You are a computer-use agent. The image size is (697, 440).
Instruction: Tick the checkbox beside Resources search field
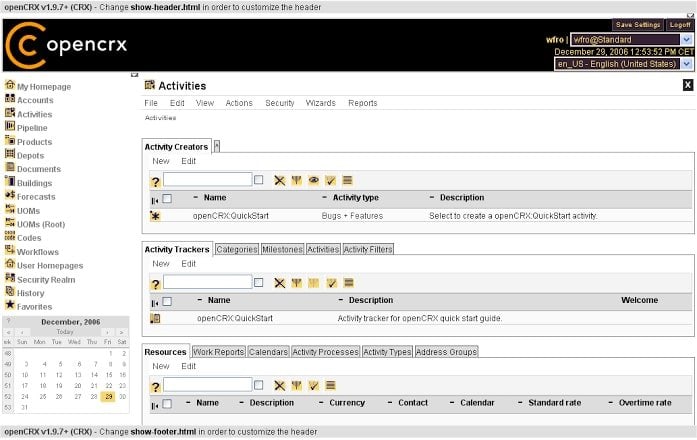258,385
